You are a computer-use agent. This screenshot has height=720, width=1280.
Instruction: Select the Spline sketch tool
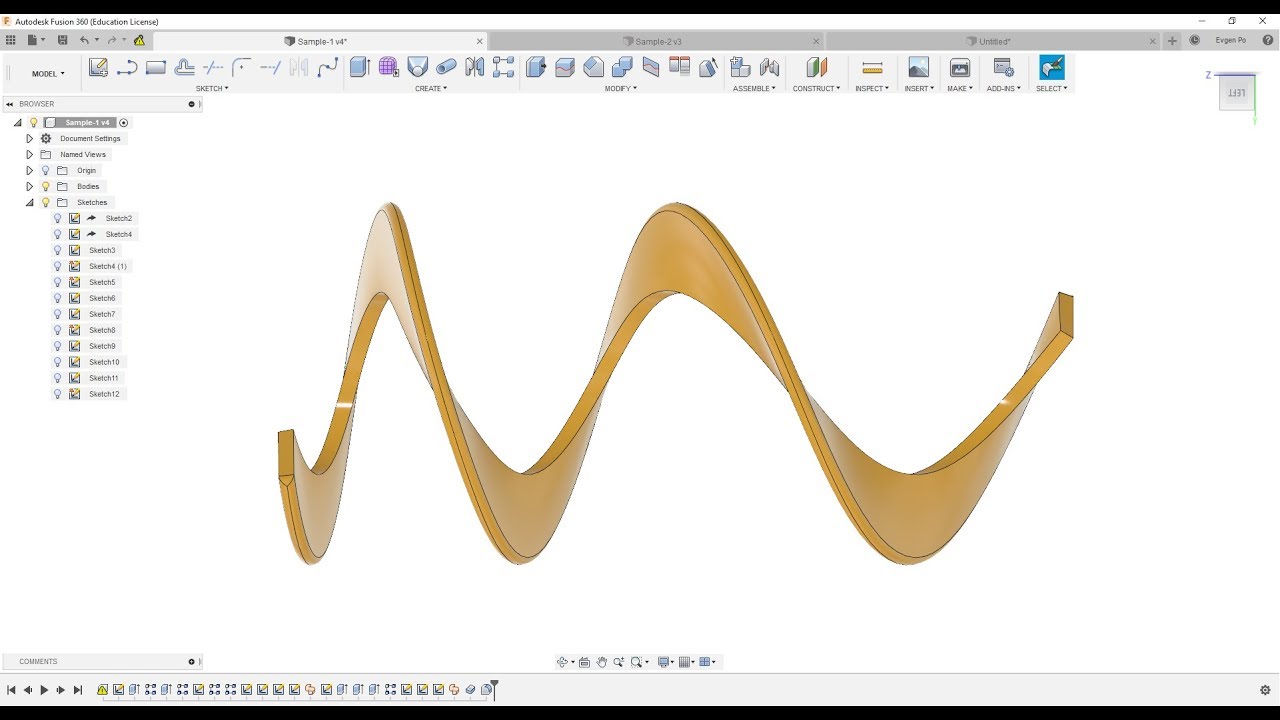327,67
